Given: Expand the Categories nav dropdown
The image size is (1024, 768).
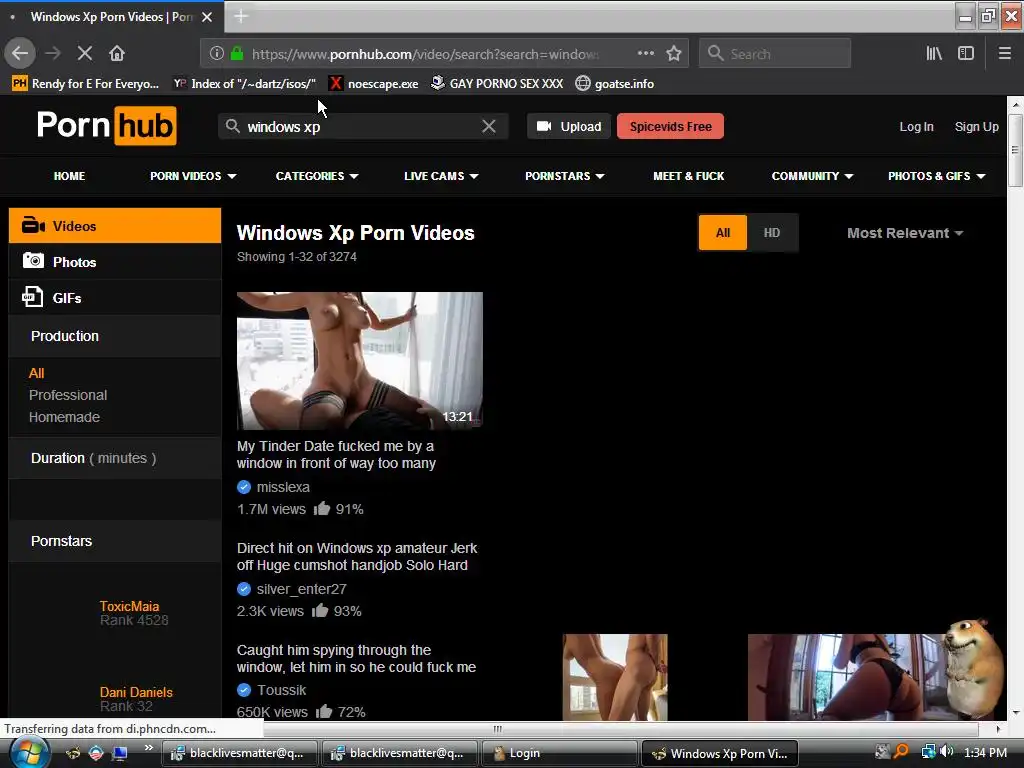Looking at the screenshot, I should [317, 176].
